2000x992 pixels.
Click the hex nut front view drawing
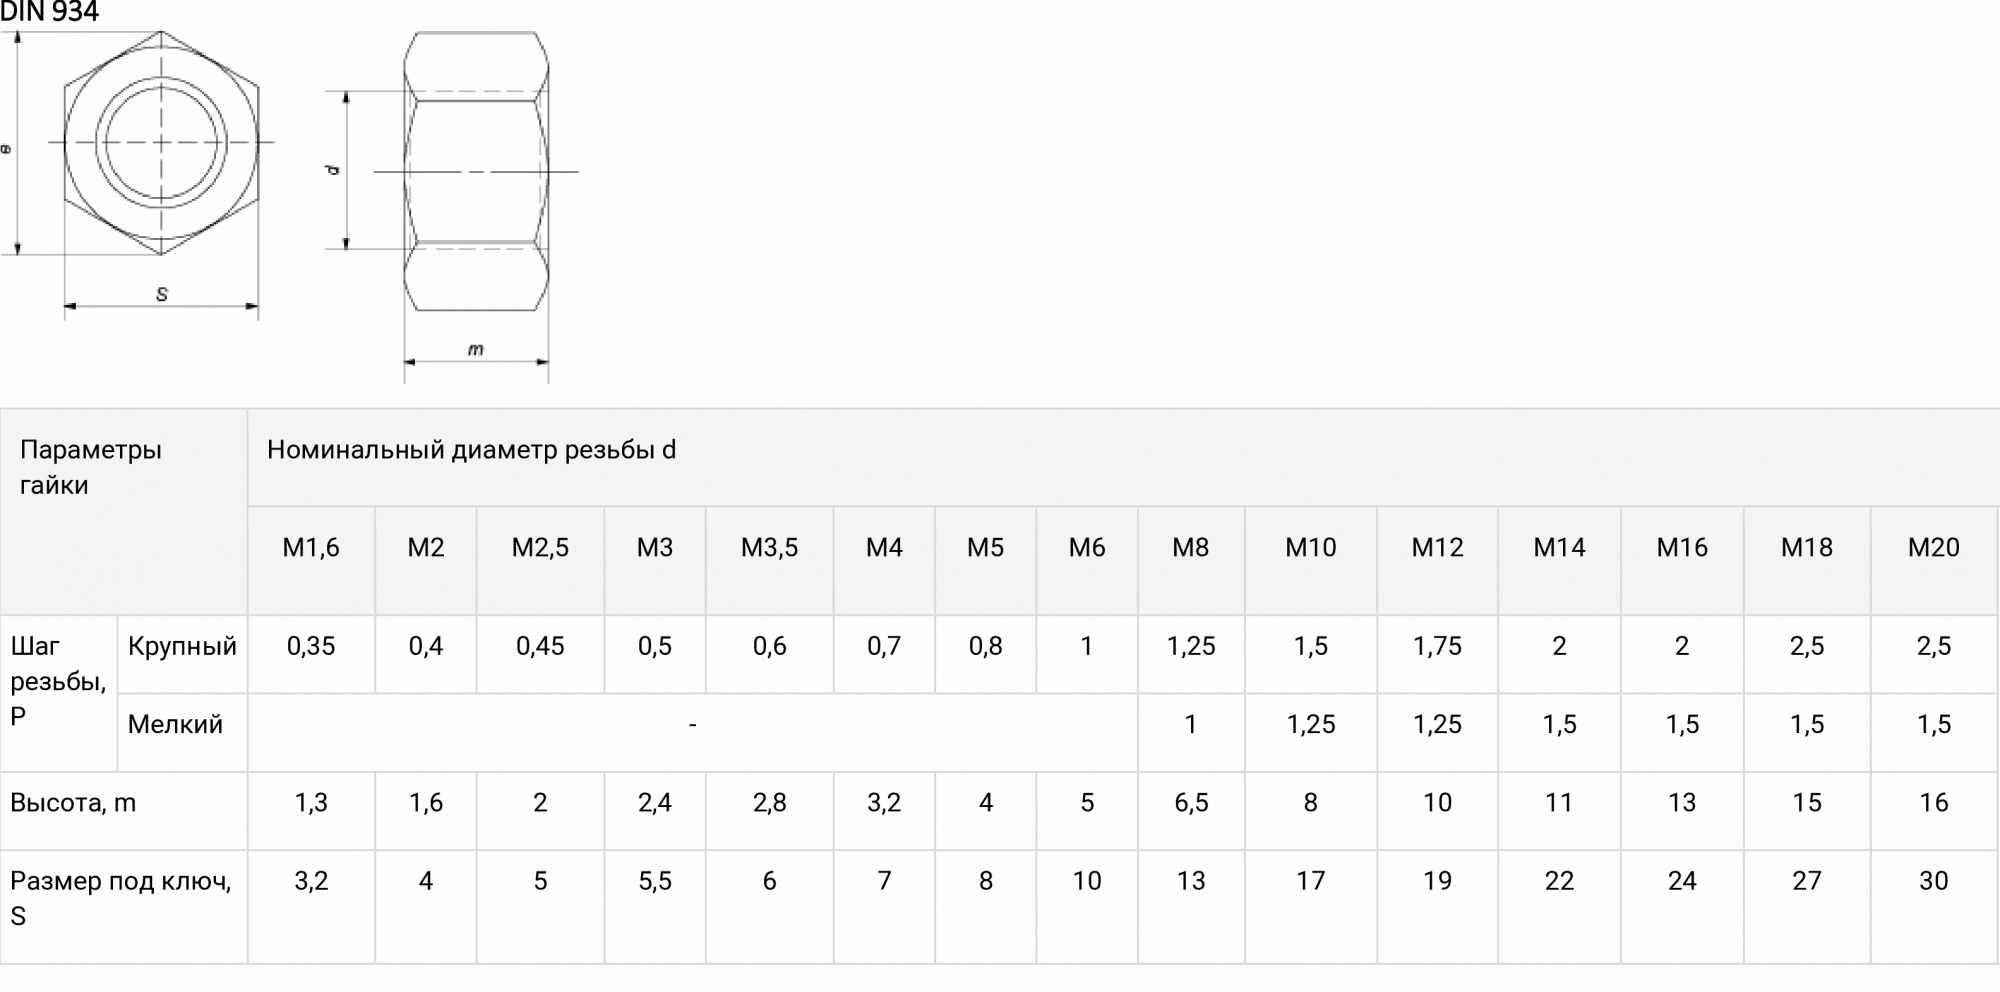click(x=161, y=143)
